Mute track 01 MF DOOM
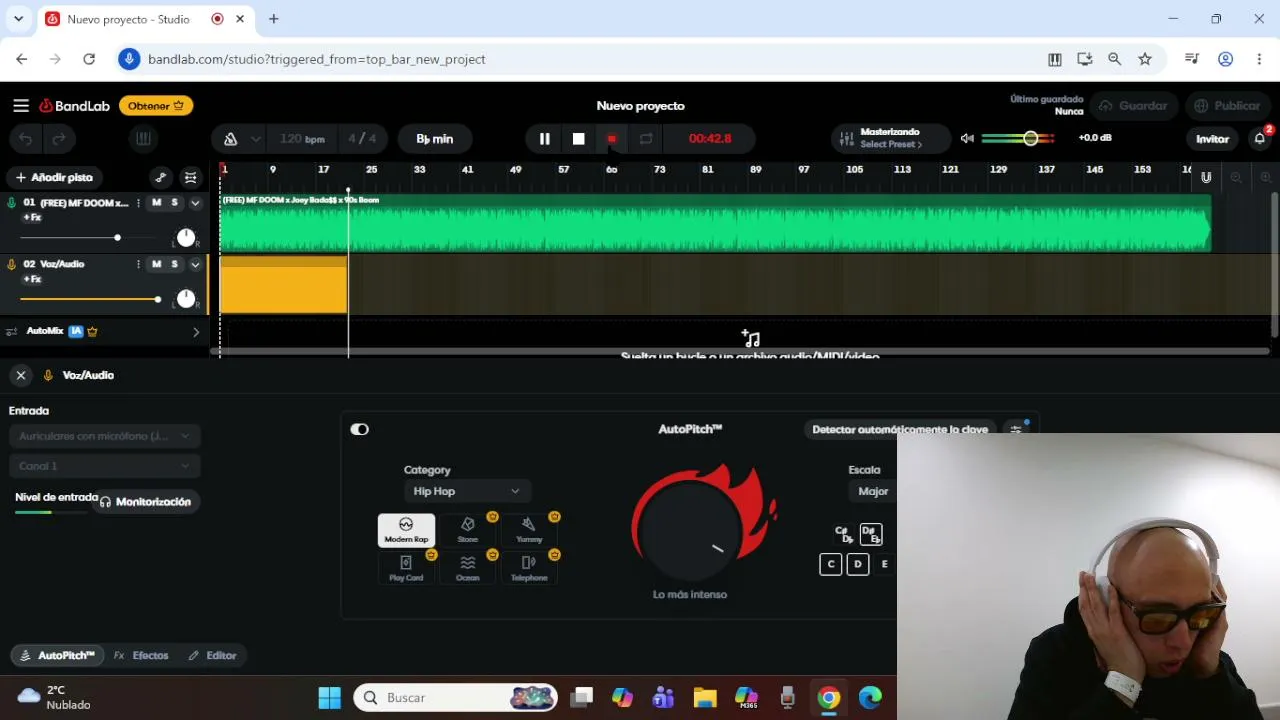The height and width of the screenshot is (720, 1280). click(156, 203)
